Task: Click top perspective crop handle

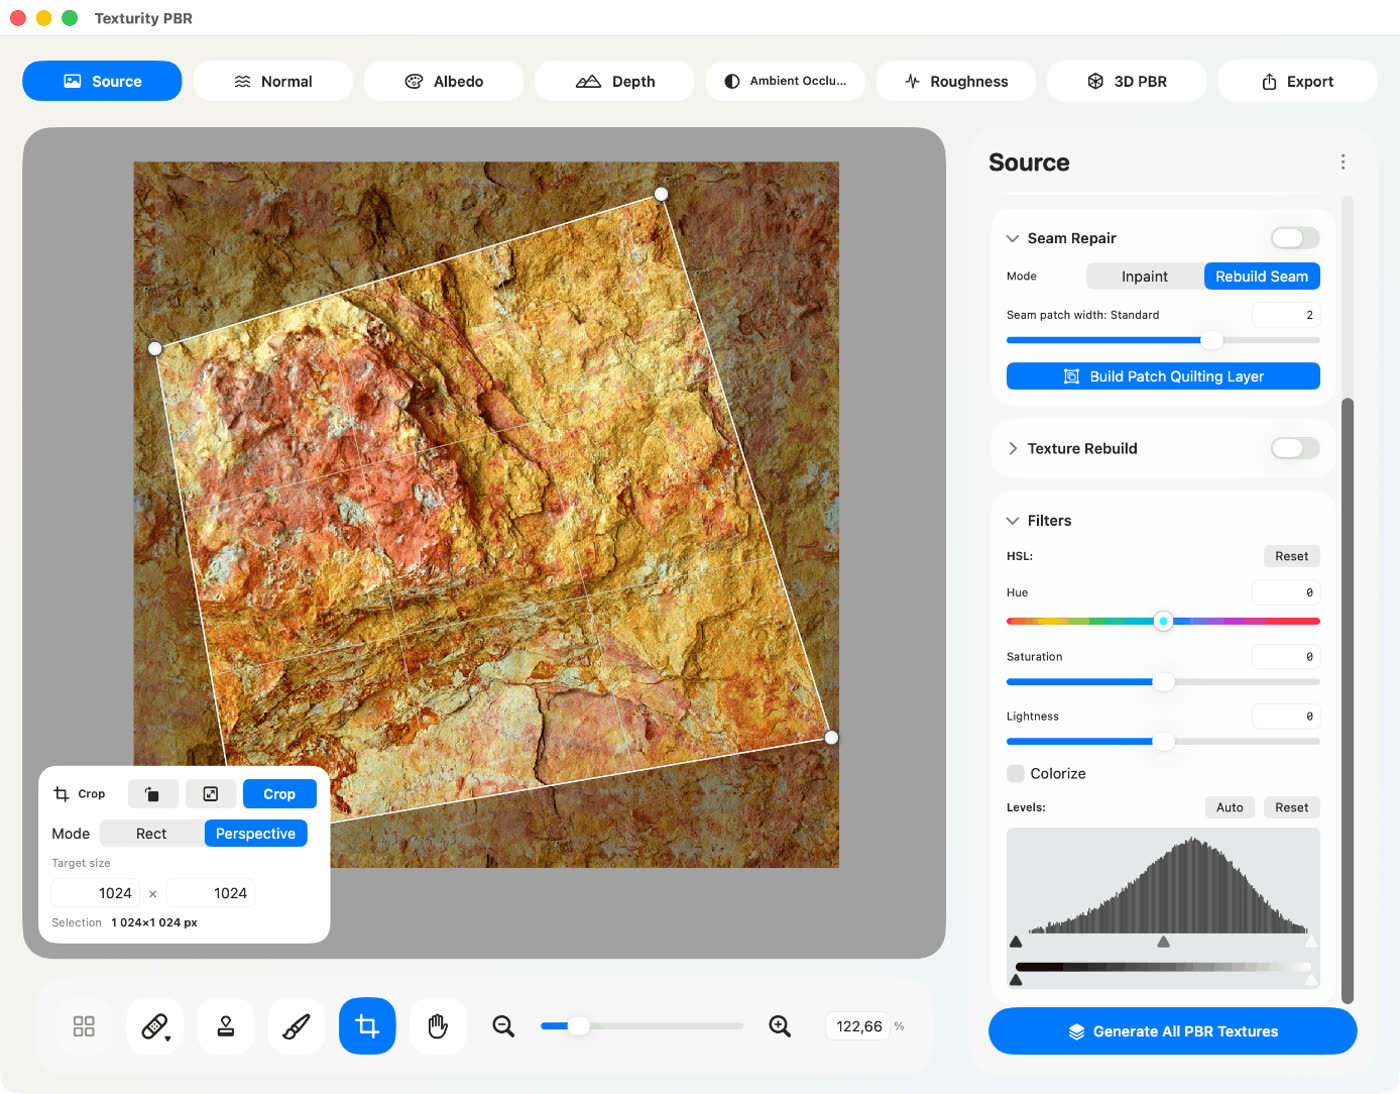Action: tap(661, 194)
